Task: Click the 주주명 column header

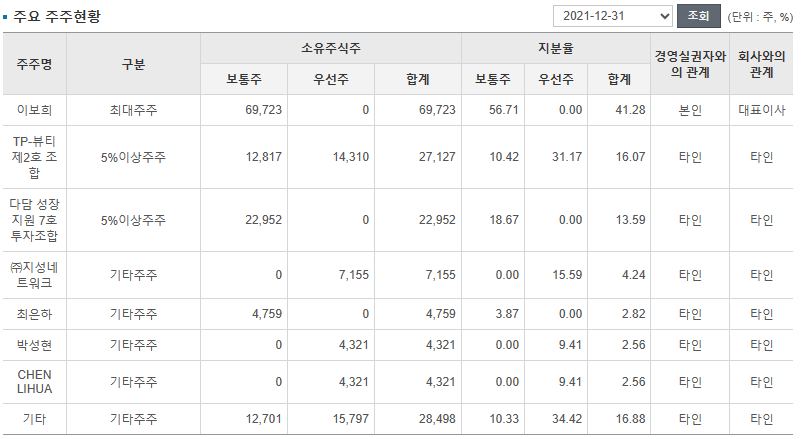Action: pos(34,64)
